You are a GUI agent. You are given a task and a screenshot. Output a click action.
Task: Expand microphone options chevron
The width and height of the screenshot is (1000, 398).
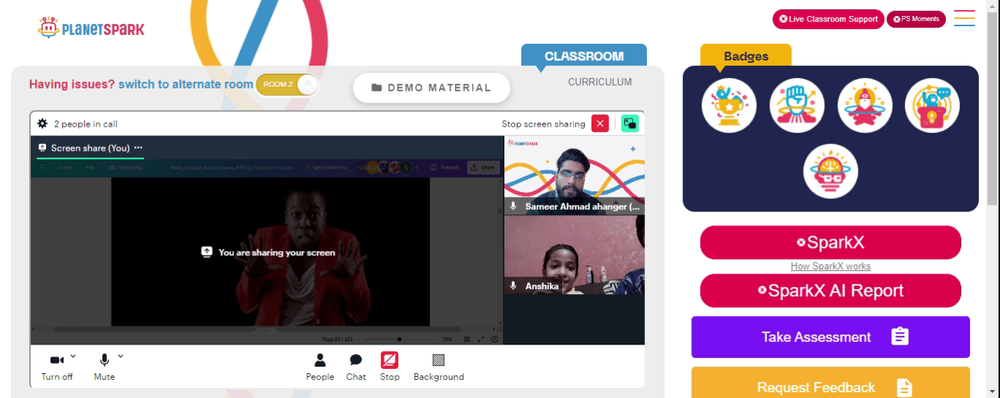(x=121, y=356)
